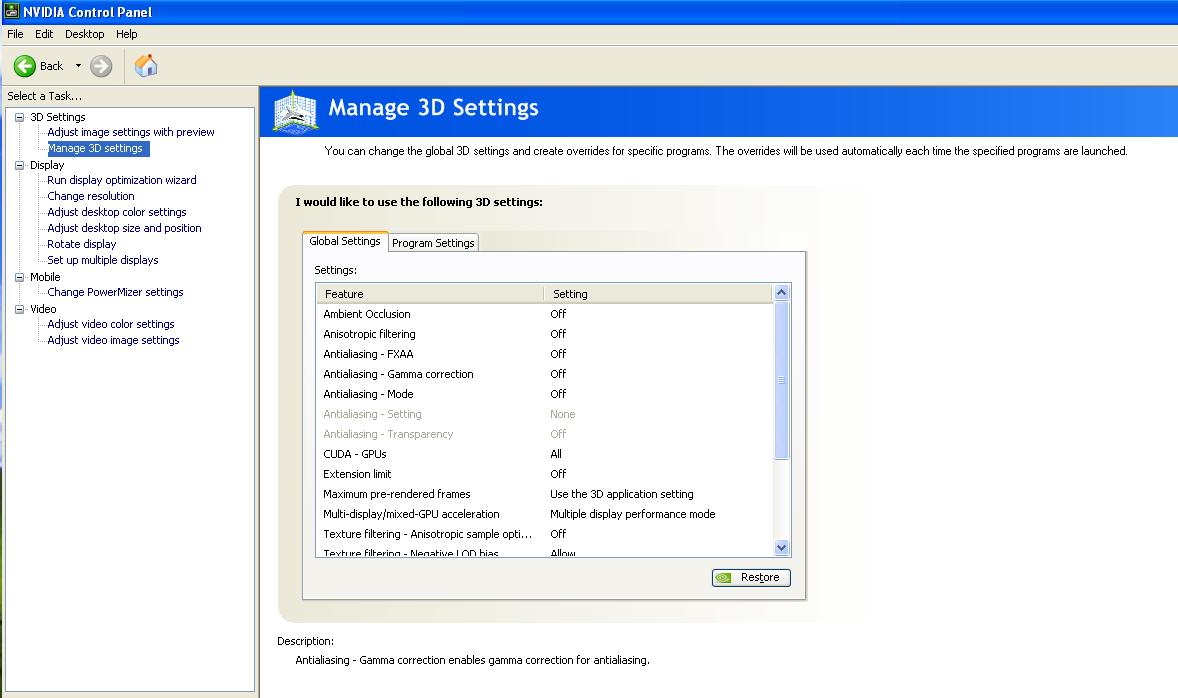Click the Manage 3D Settings header icon
The image size is (1178, 698).
coord(295,112)
